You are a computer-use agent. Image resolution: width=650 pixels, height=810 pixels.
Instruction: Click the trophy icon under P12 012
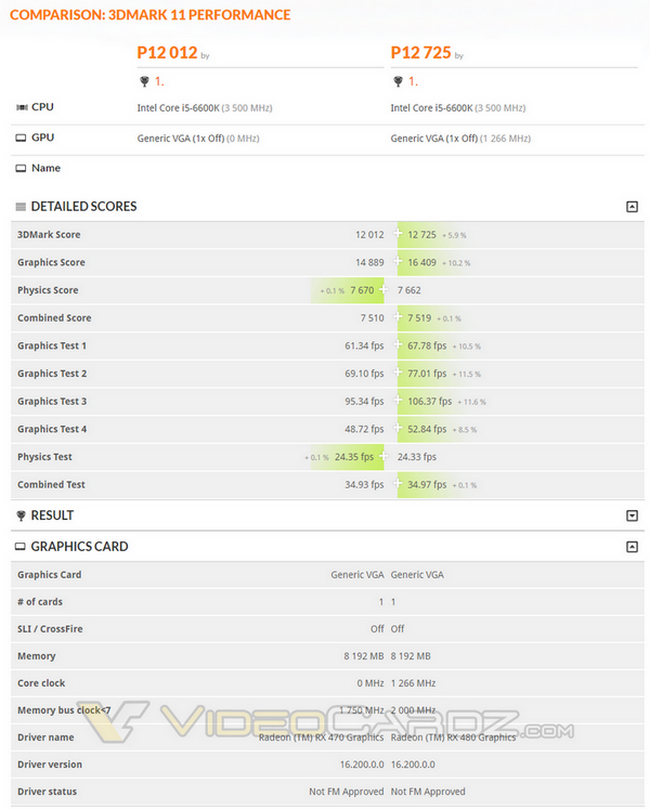point(144,82)
